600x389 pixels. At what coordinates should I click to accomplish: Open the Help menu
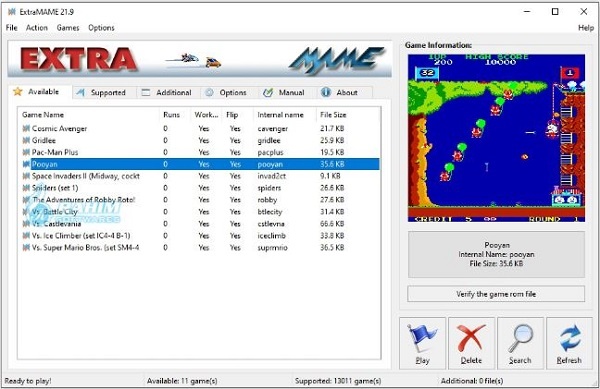pyautogui.click(x=586, y=28)
